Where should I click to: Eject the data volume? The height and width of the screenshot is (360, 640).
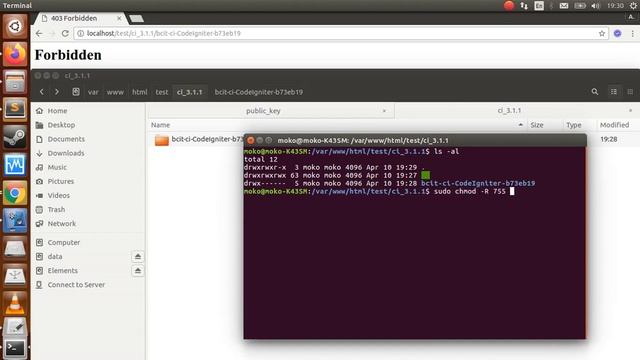point(138,256)
